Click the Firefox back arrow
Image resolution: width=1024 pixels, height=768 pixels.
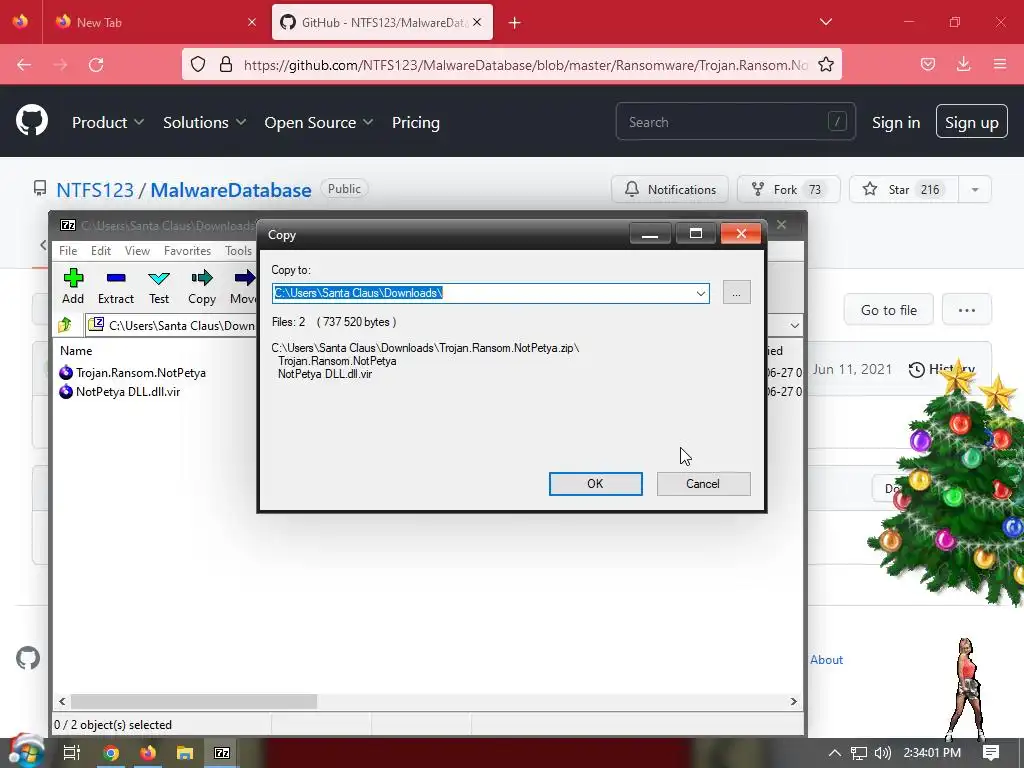point(24,64)
